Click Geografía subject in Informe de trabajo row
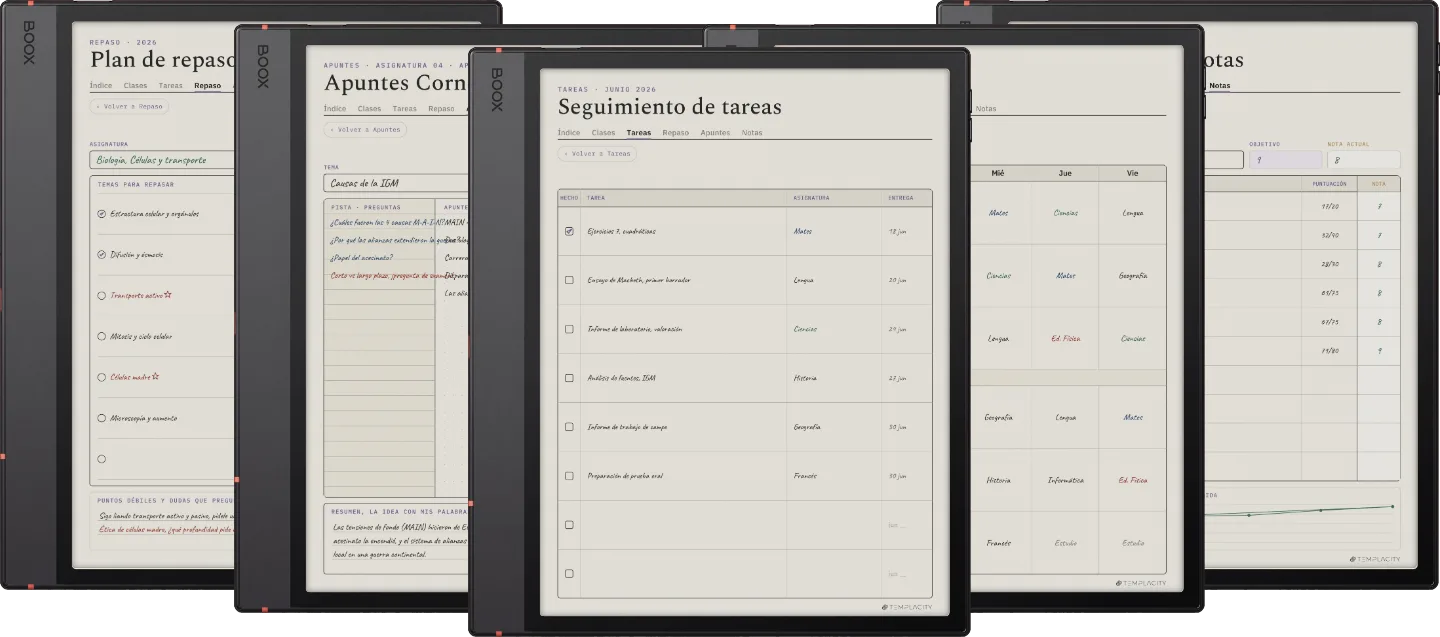The width and height of the screenshot is (1440, 637). [807, 427]
